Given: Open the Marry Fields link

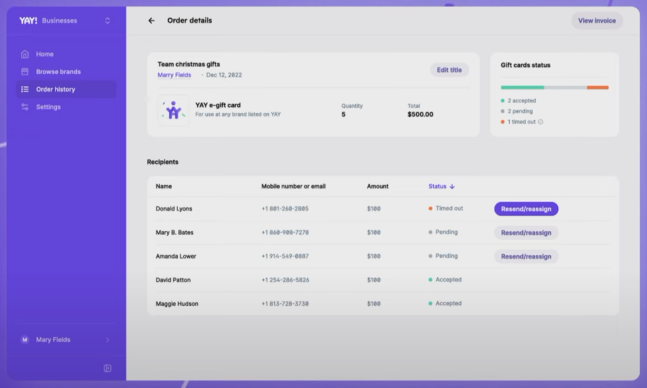Looking at the screenshot, I should pos(174,75).
